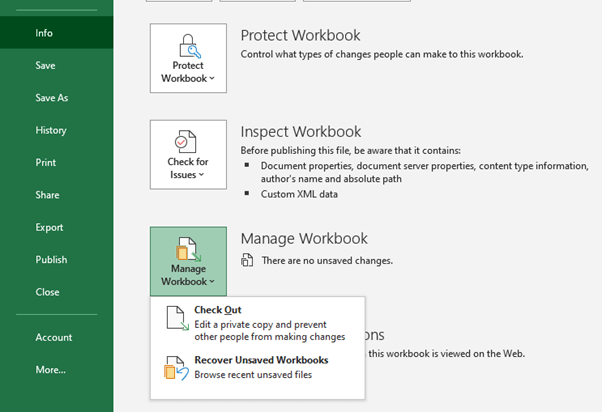Open the Share option in sidebar
This screenshot has width=602, height=412.
click(x=47, y=195)
